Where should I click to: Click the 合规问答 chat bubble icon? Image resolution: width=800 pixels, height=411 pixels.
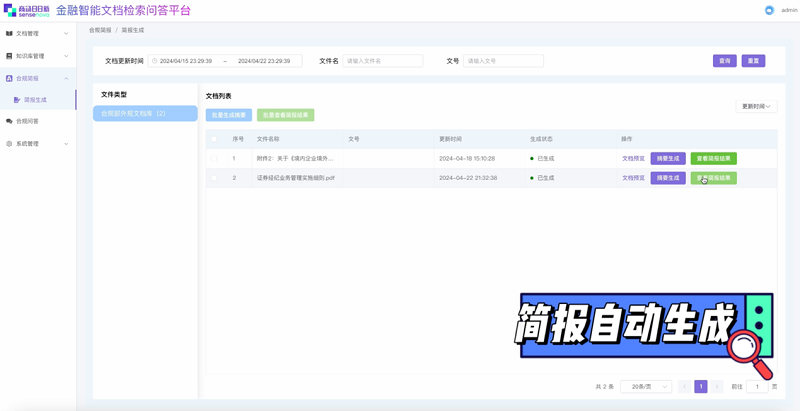click(10, 121)
